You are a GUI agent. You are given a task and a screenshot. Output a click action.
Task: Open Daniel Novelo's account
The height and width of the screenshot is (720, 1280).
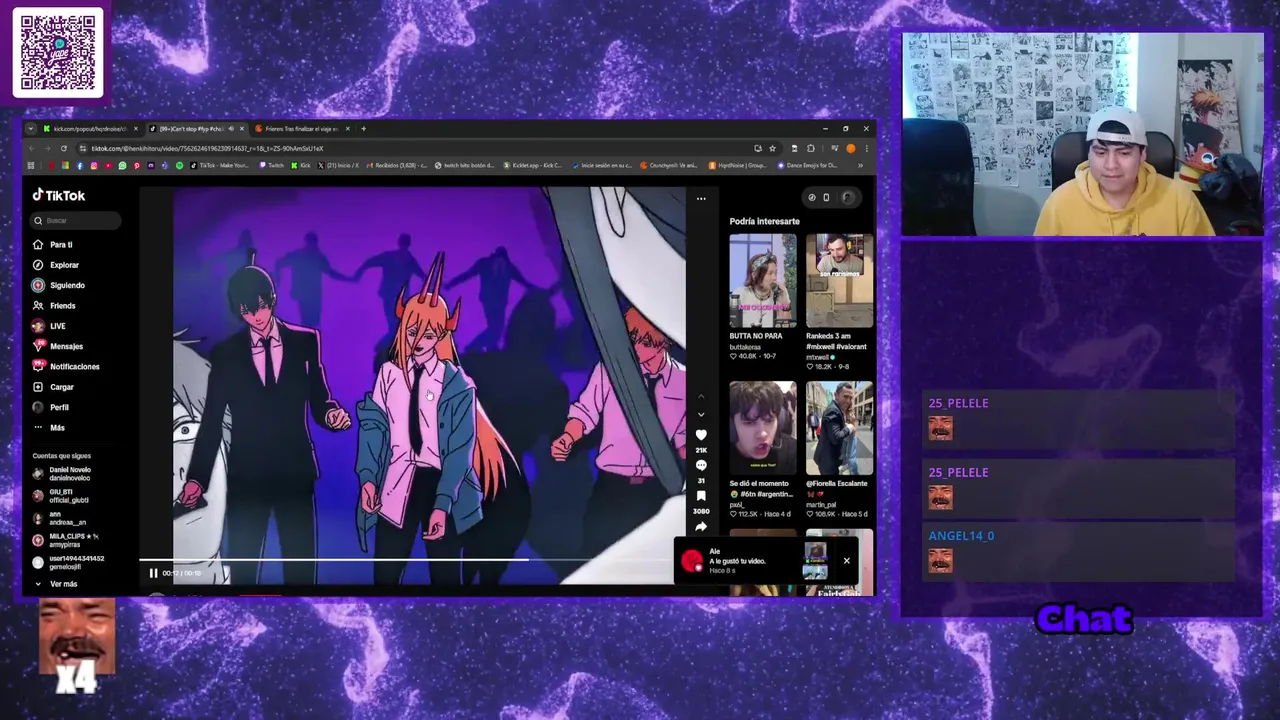(62, 474)
